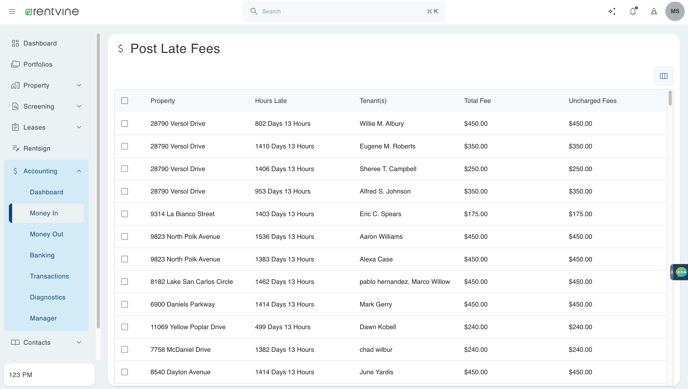
Task: Sort by the Hours Late column header
Action: (x=271, y=101)
